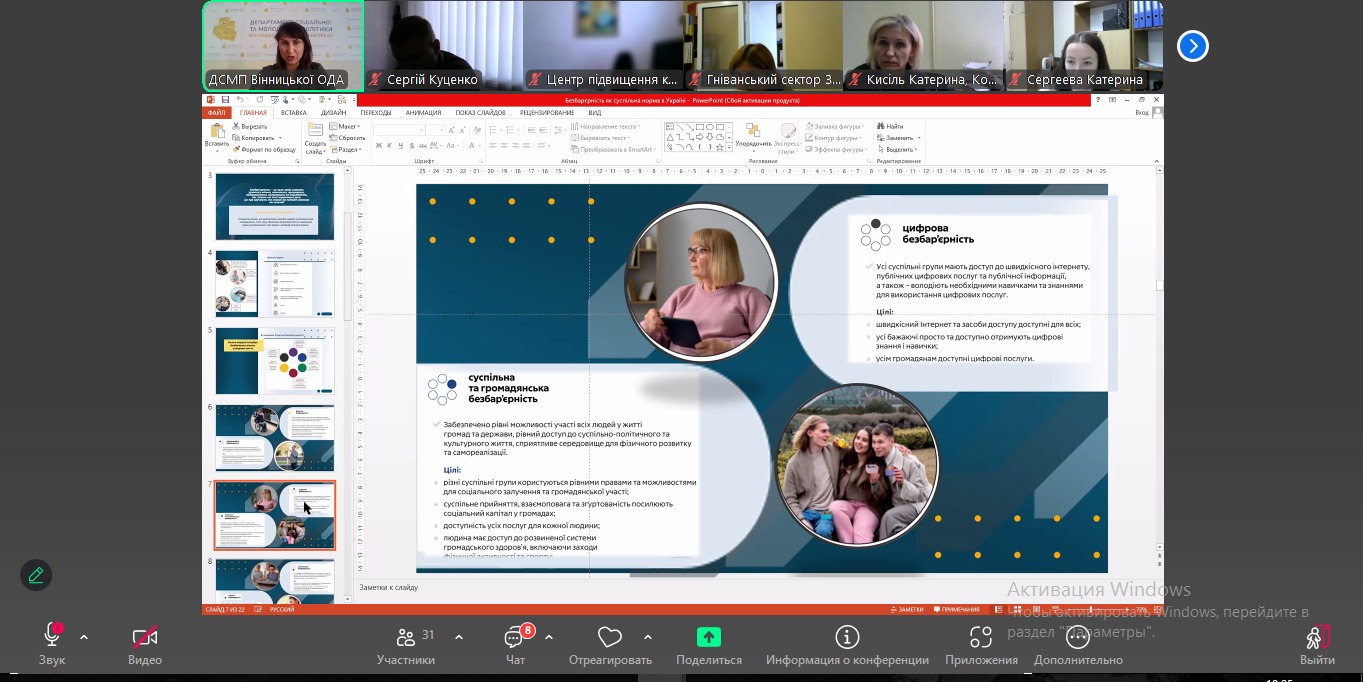Click the ДСМП Вінницької ОДА video tile

283,46
